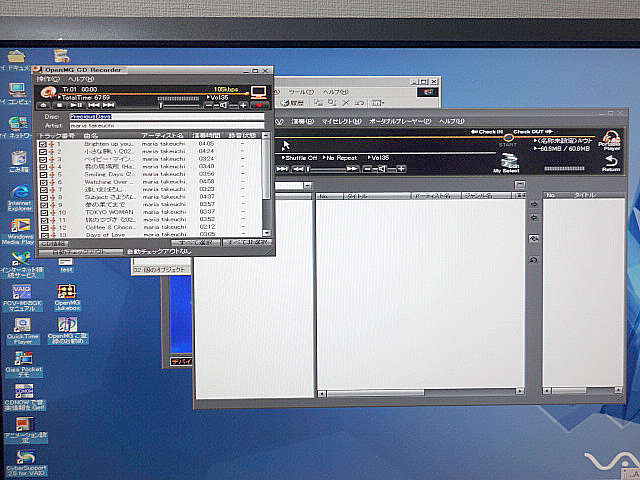640x480 pixels.
Task: Open QuickTime Player desktop icon
Action: coord(22,331)
